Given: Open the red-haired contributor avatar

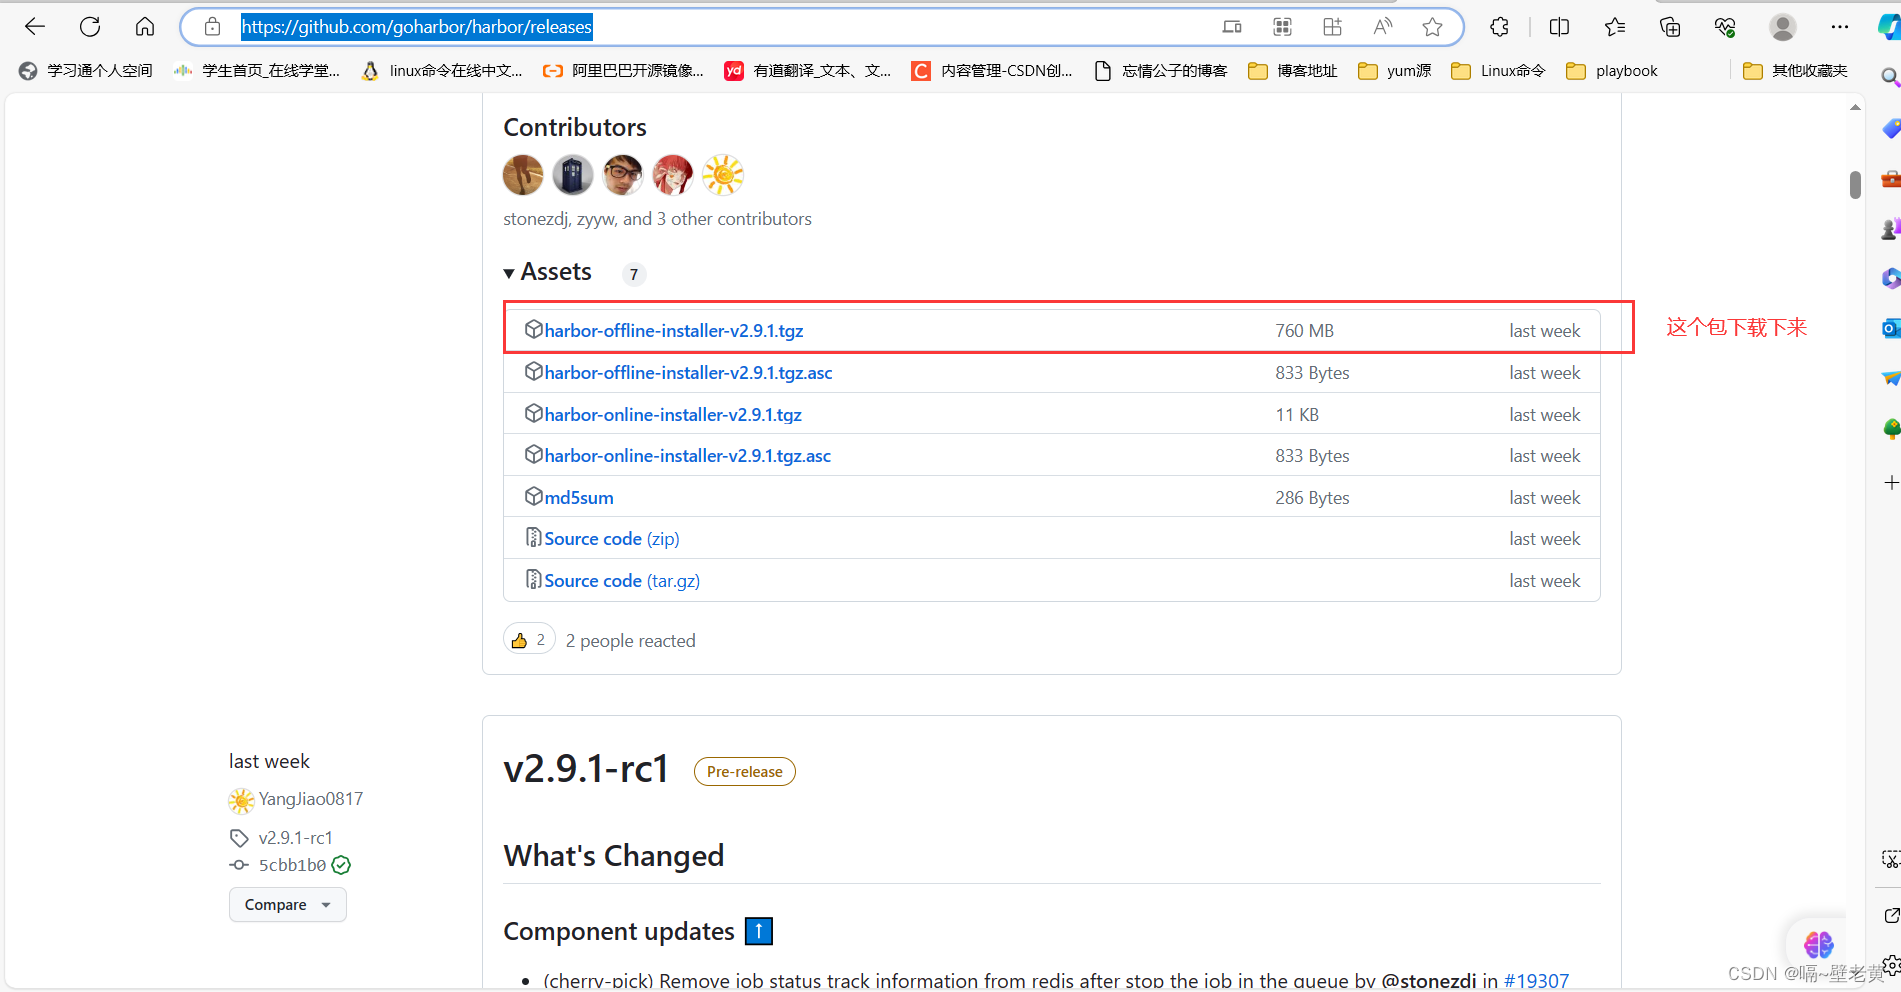Looking at the screenshot, I should [x=673, y=175].
